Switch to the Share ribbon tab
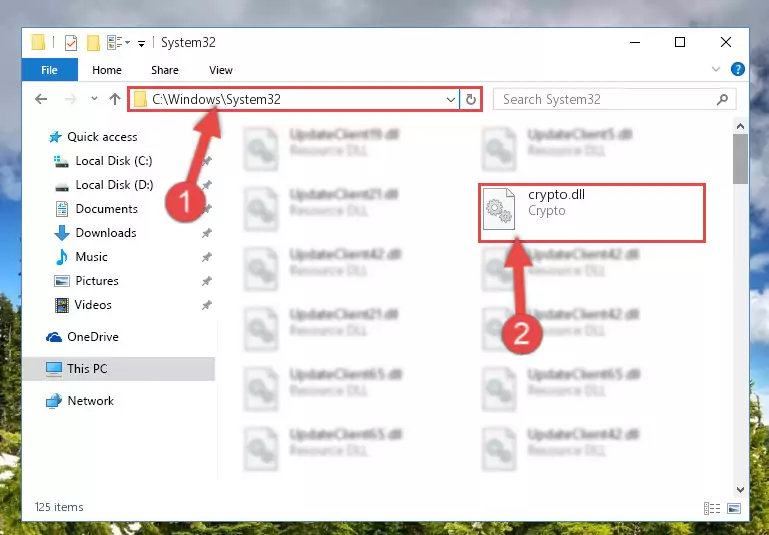The height and width of the screenshot is (535, 769). 165,70
